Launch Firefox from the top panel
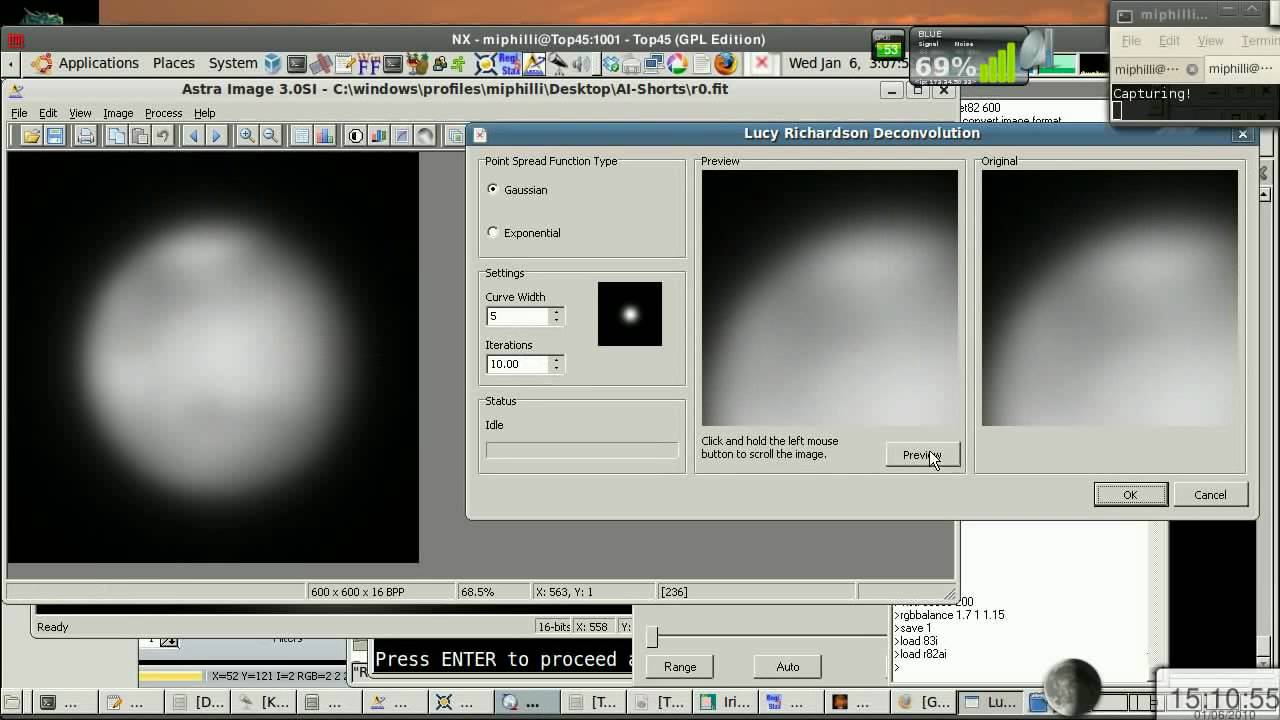1280x720 pixels. click(726, 63)
